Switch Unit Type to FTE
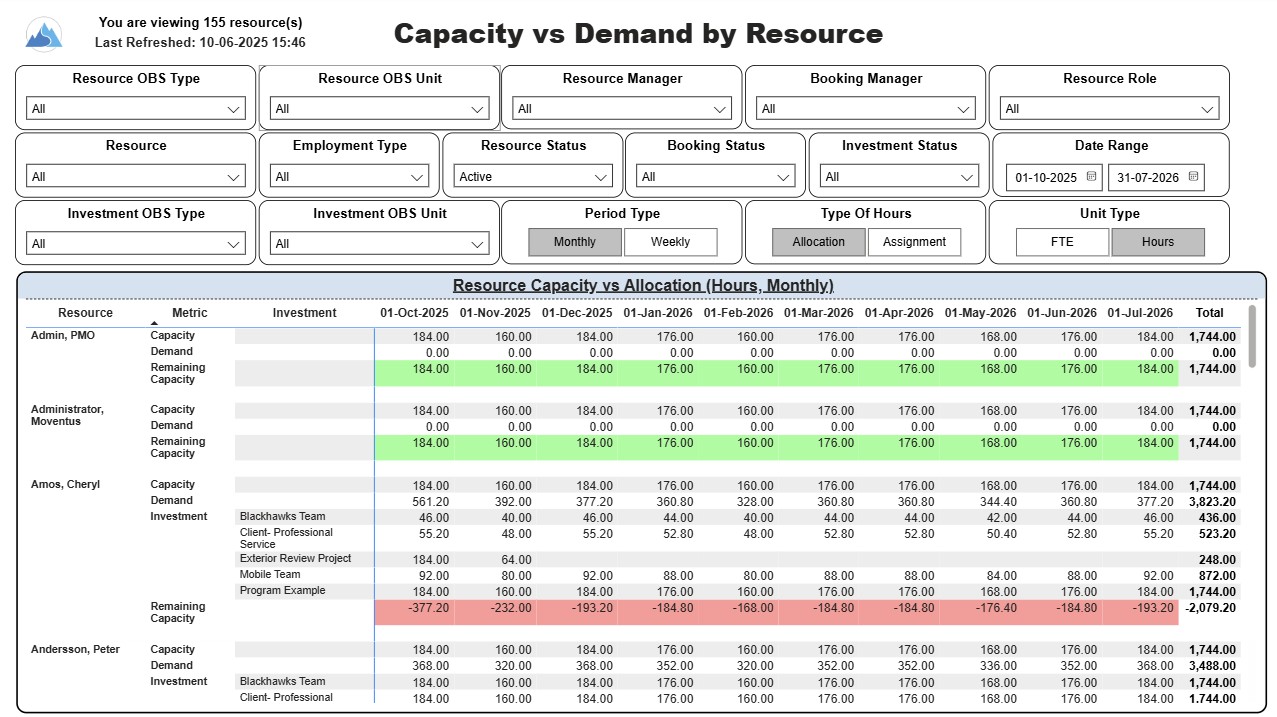 pyautogui.click(x=1061, y=241)
